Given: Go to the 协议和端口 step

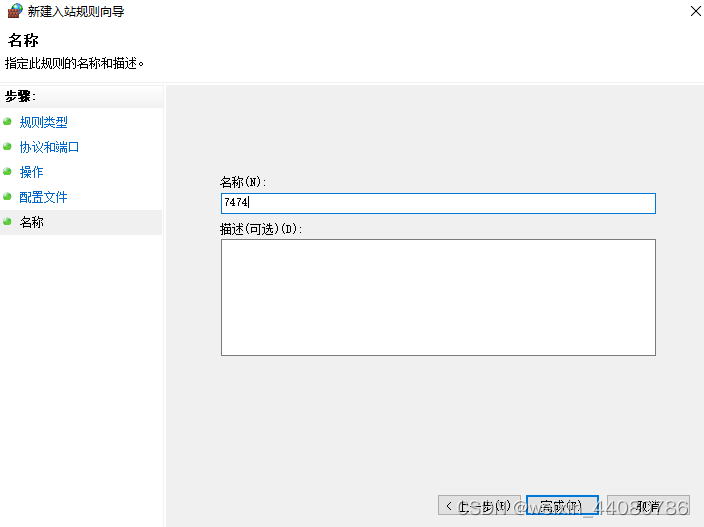Looking at the screenshot, I should click(x=49, y=147).
